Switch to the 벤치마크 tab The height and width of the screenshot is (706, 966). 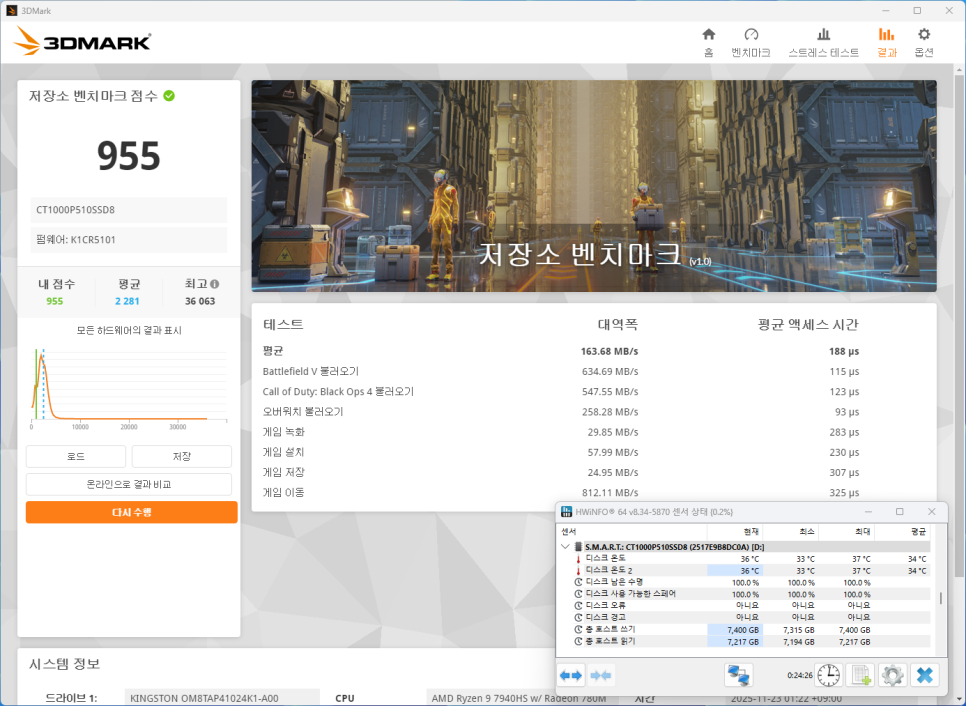pyautogui.click(x=751, y=41)
